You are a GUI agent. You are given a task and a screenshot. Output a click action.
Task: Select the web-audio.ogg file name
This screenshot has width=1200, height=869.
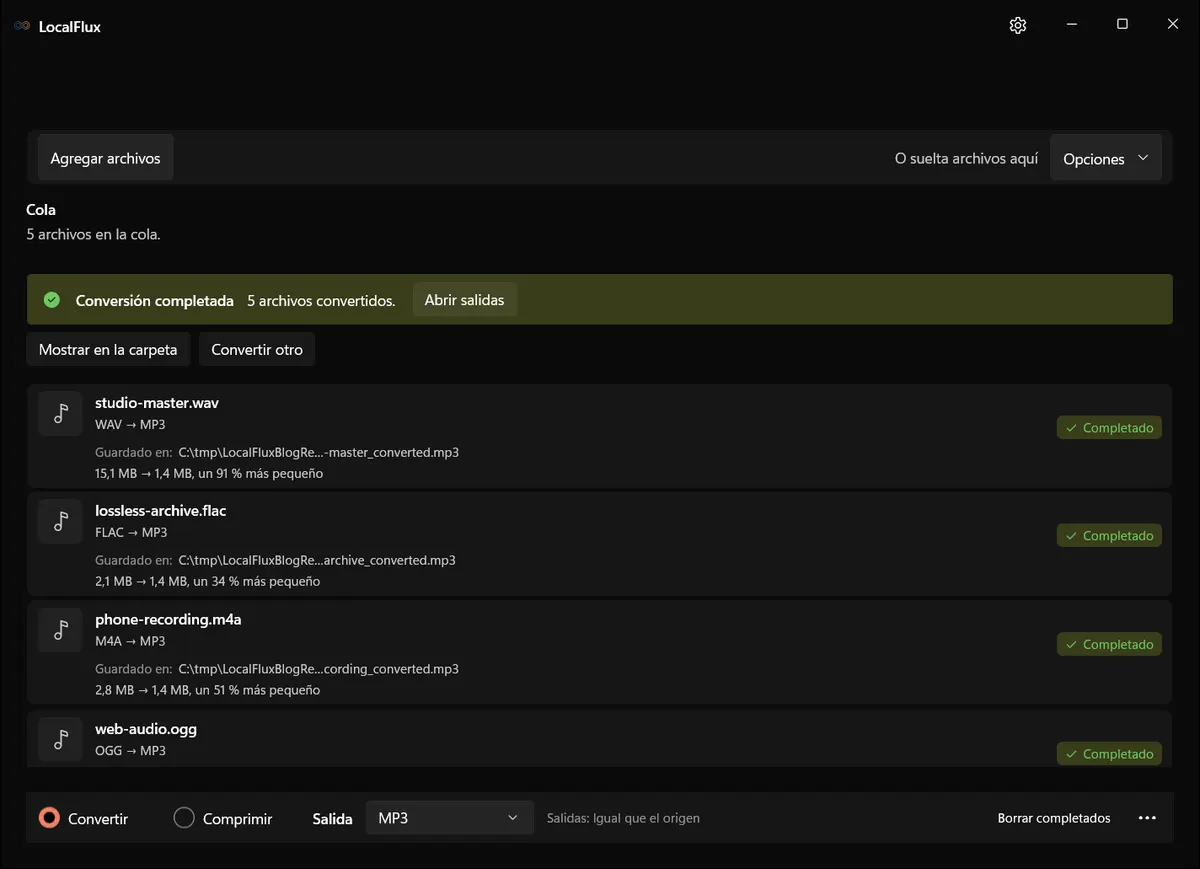pos(146,729)
